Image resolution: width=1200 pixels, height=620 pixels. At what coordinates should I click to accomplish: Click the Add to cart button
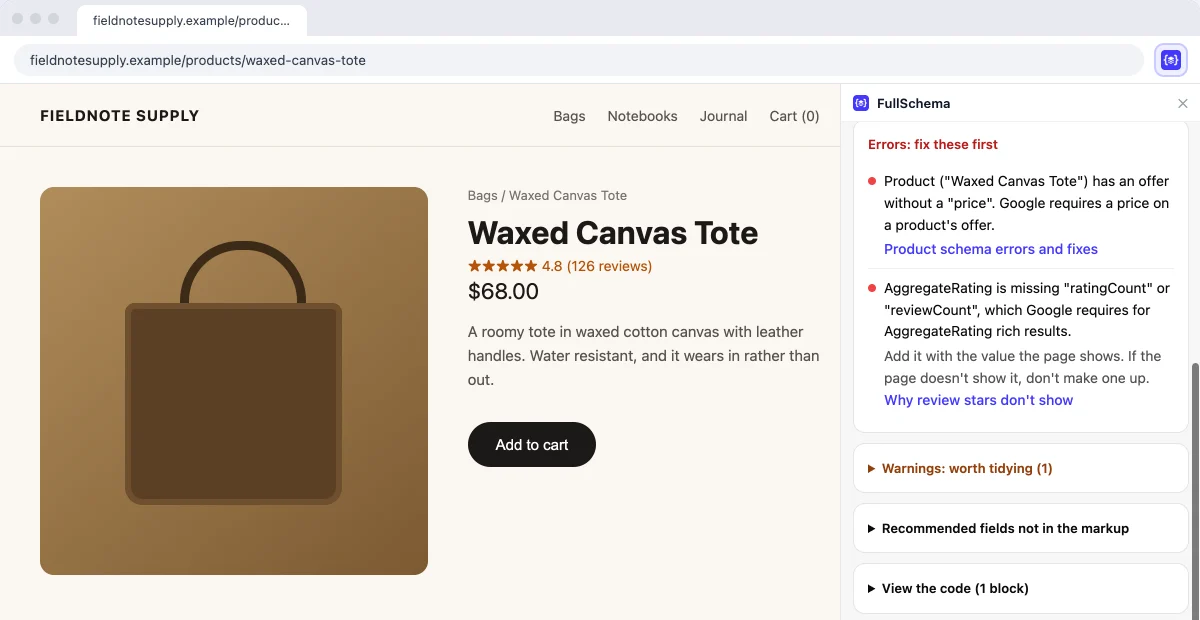click(532, 445)
